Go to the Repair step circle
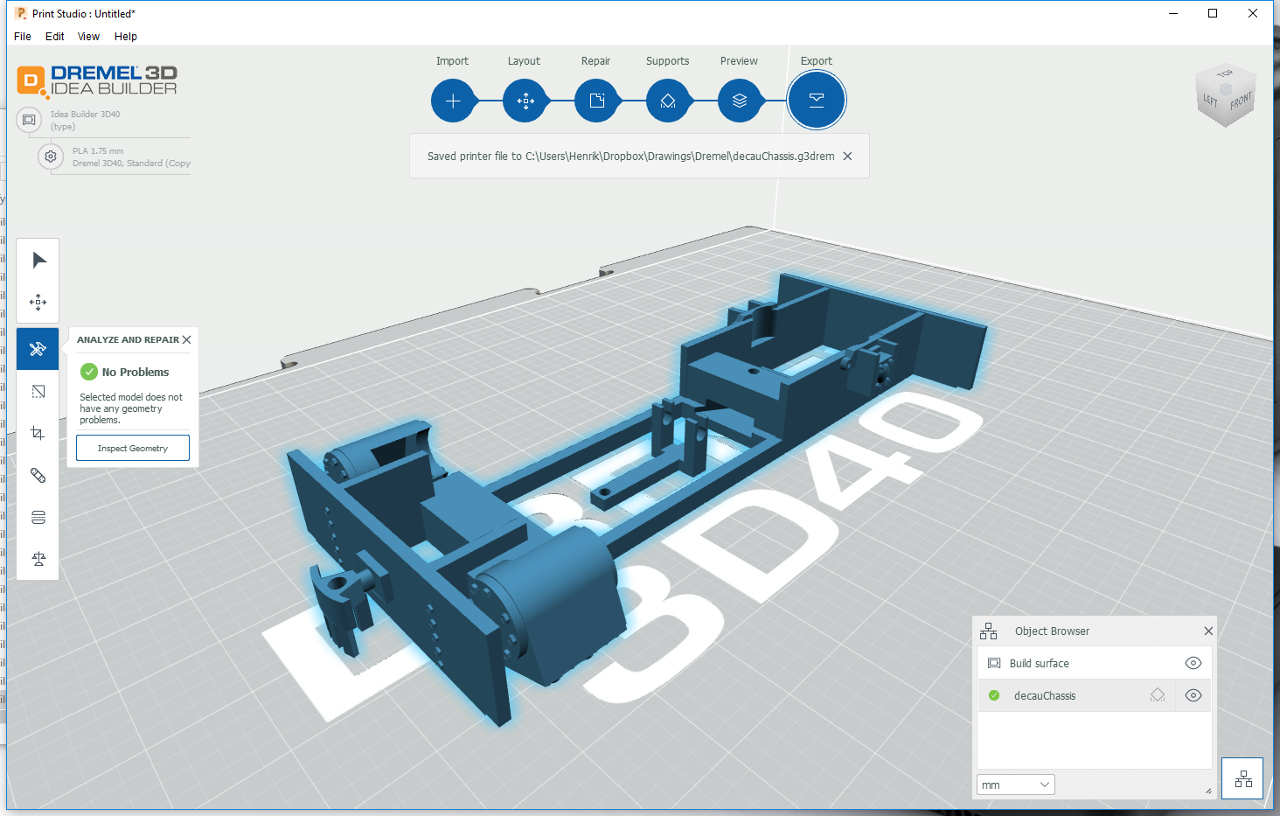Image resolution: width=1280 pixels, height=816 pixels. 596,101
